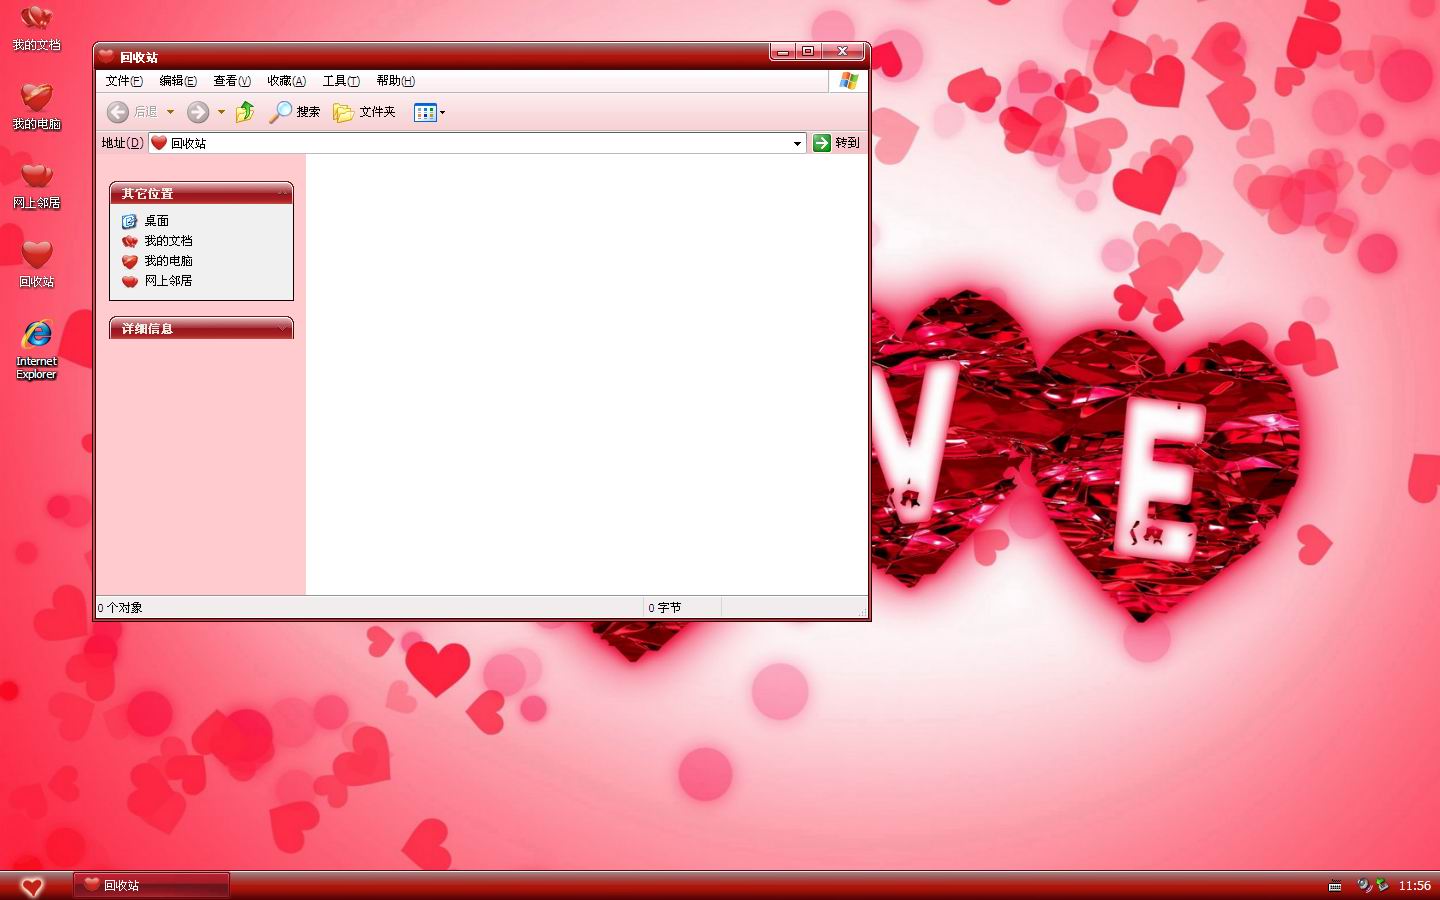Click the network connection tray icon

1382,885
